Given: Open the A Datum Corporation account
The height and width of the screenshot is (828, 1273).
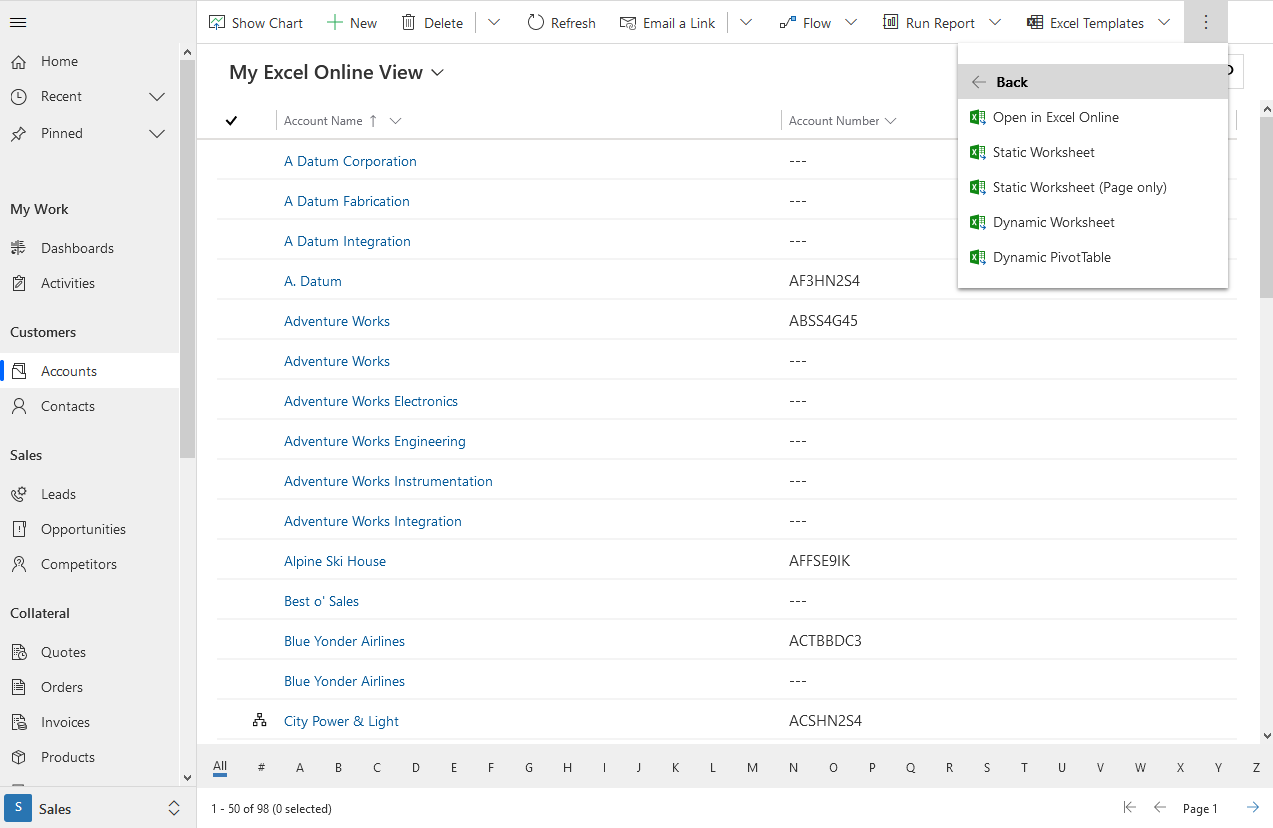Looking at the screenshot, I should (350, 160).
